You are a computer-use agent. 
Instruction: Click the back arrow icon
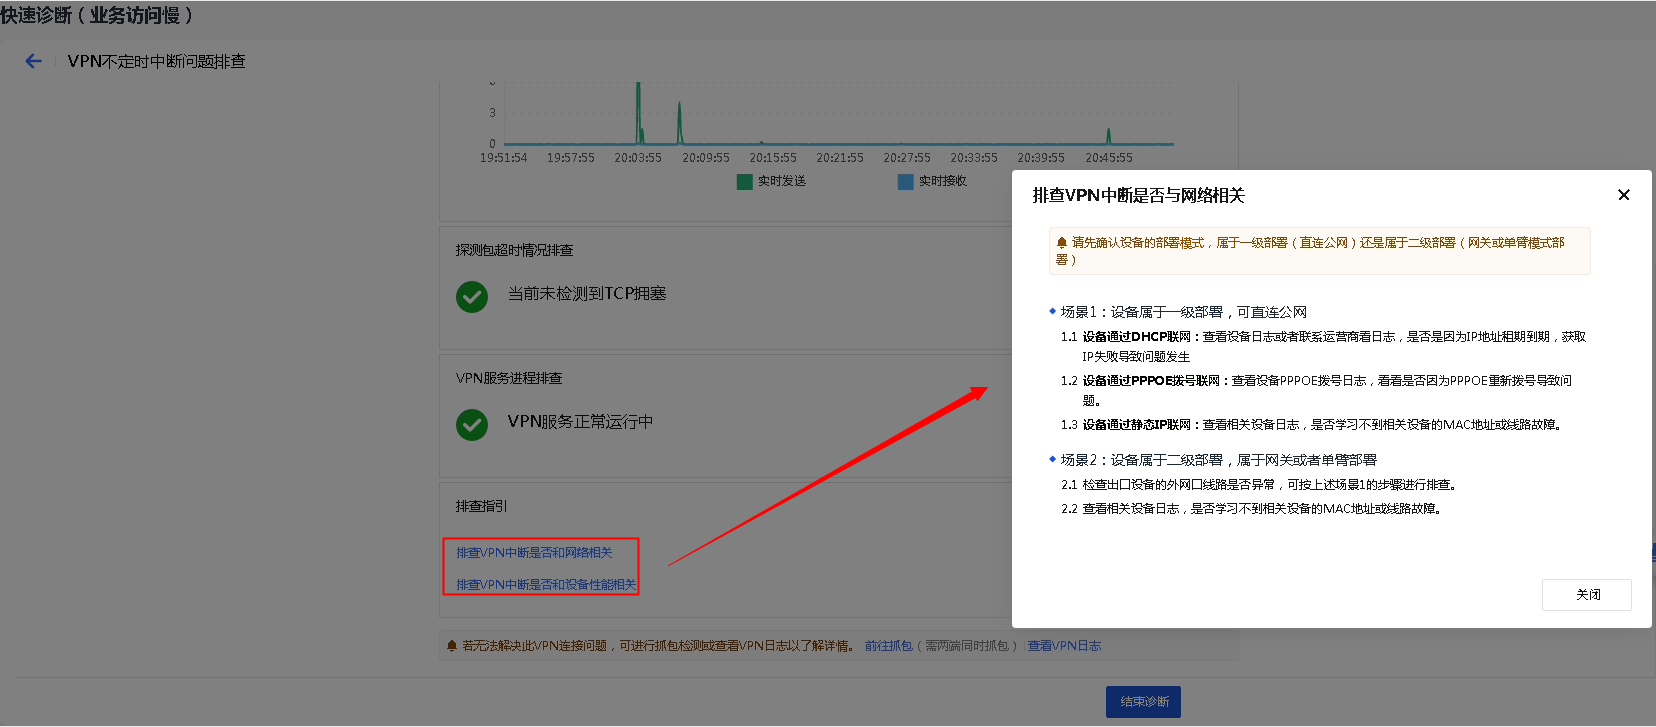click(x=33, y=61)
